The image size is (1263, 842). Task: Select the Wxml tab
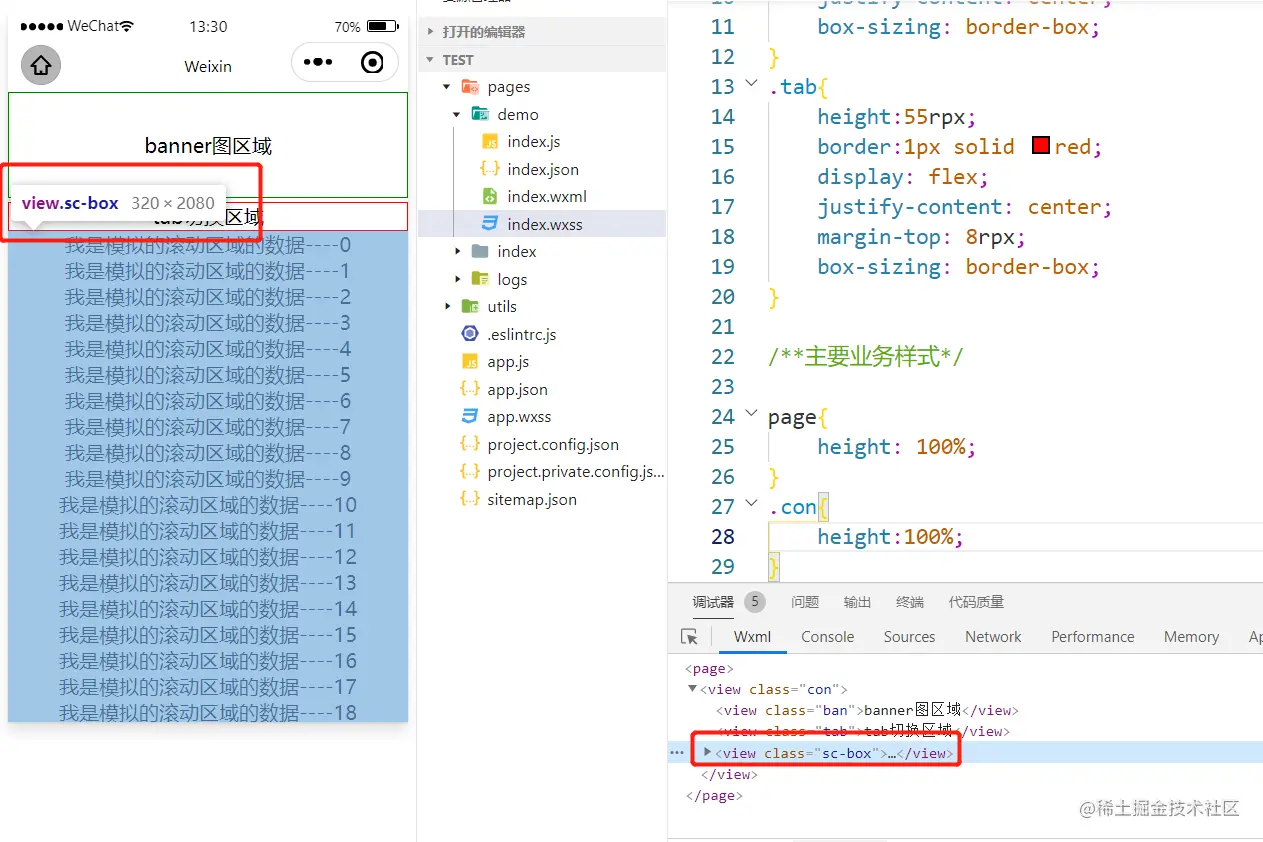[x=752, y=637]
